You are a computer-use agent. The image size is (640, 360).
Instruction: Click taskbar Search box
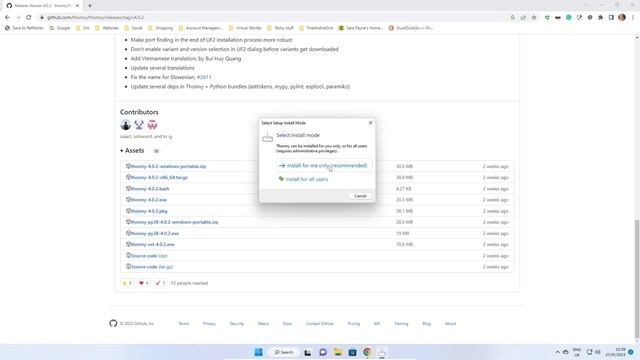pos(284,352)
